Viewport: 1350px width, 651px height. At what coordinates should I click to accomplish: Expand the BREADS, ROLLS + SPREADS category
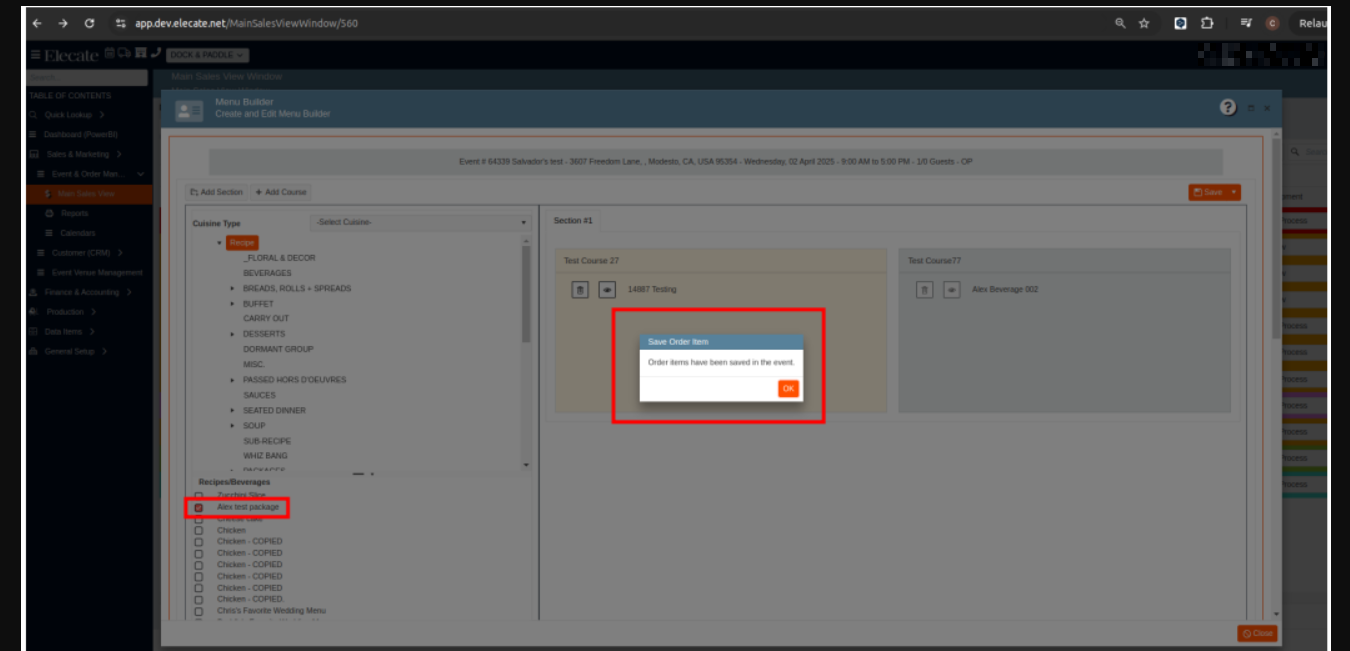click(232, 289)
